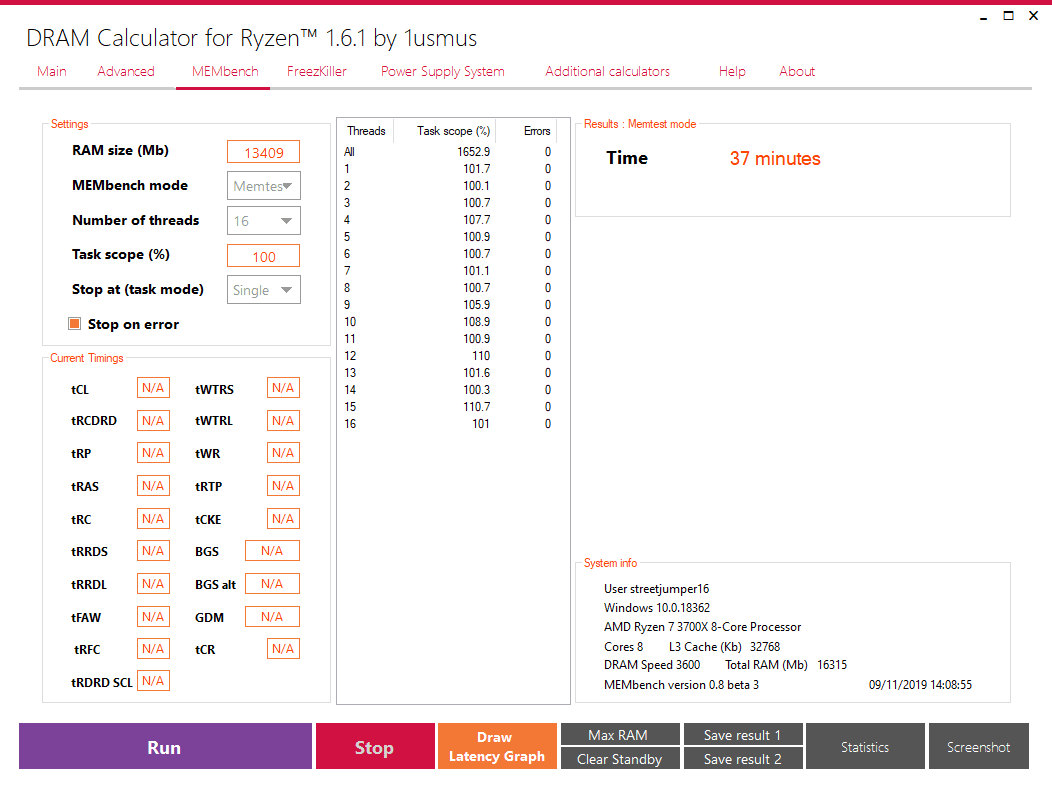The image size is (1052, 790).
Task: Click the tRFC timing value box
Action: (153, 649)
